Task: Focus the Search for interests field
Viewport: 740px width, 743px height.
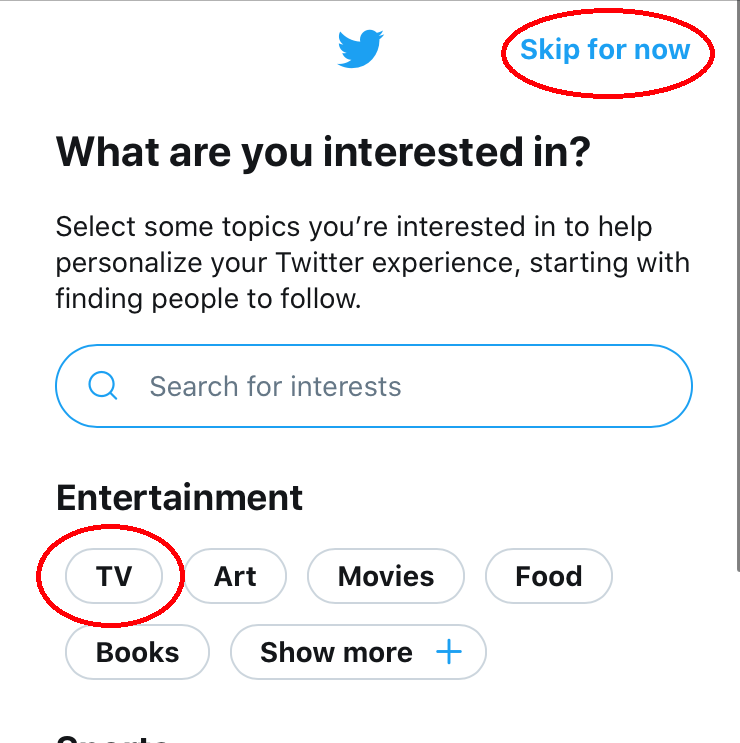Action: pyautogui.click(x=400, y=386)
